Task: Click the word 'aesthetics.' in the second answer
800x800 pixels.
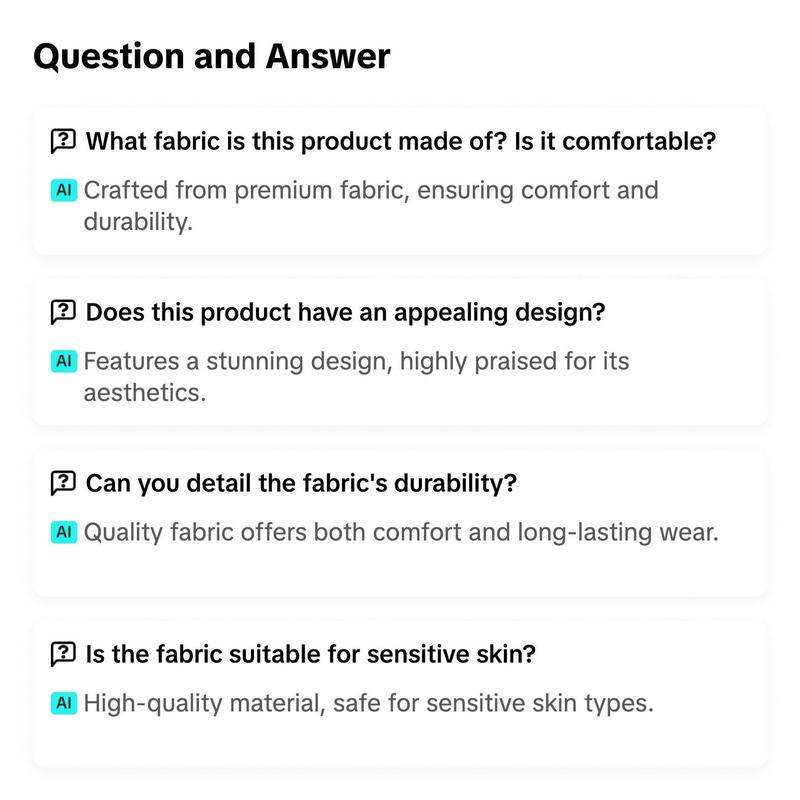Action: pos(145,393)
